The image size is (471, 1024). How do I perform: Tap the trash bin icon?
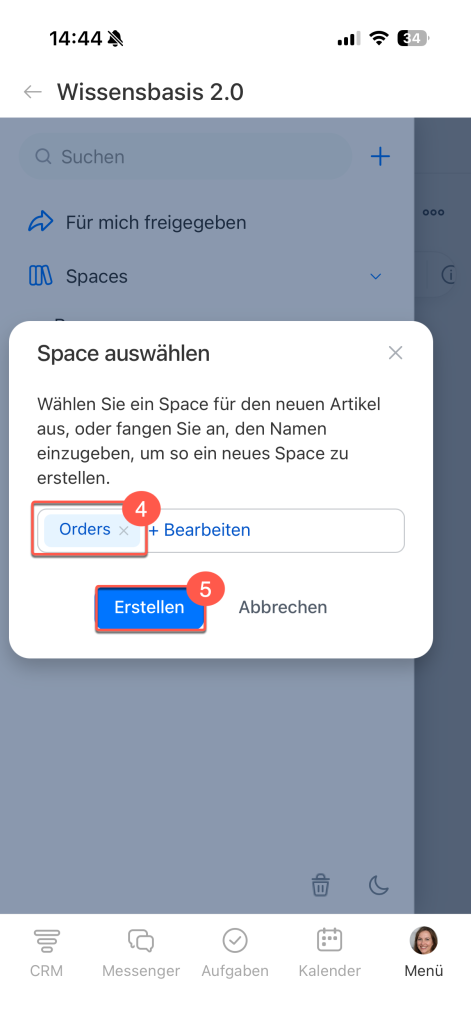coord(320,886)
